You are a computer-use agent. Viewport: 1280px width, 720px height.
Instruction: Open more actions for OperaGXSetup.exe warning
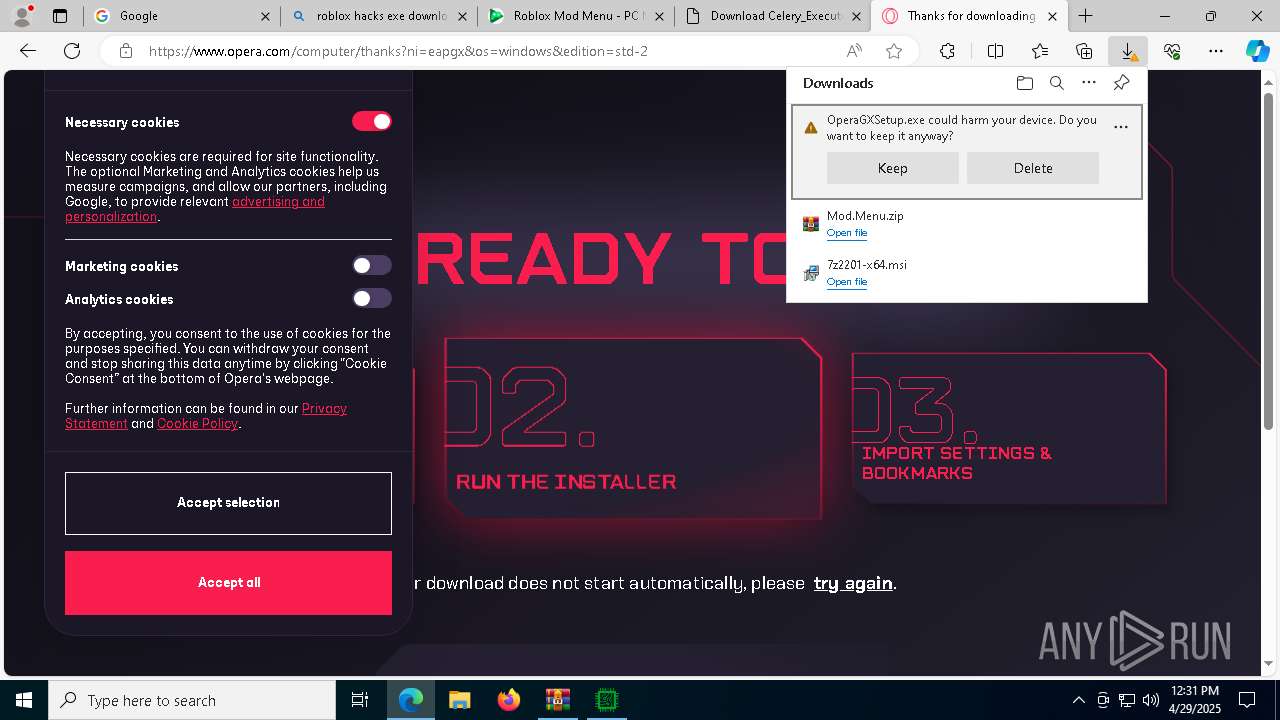[x=1121, y=127]
